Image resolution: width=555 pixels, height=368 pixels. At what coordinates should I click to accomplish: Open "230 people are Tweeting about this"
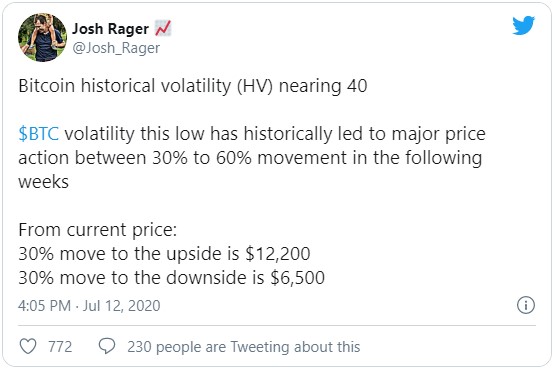click(244, 347)
